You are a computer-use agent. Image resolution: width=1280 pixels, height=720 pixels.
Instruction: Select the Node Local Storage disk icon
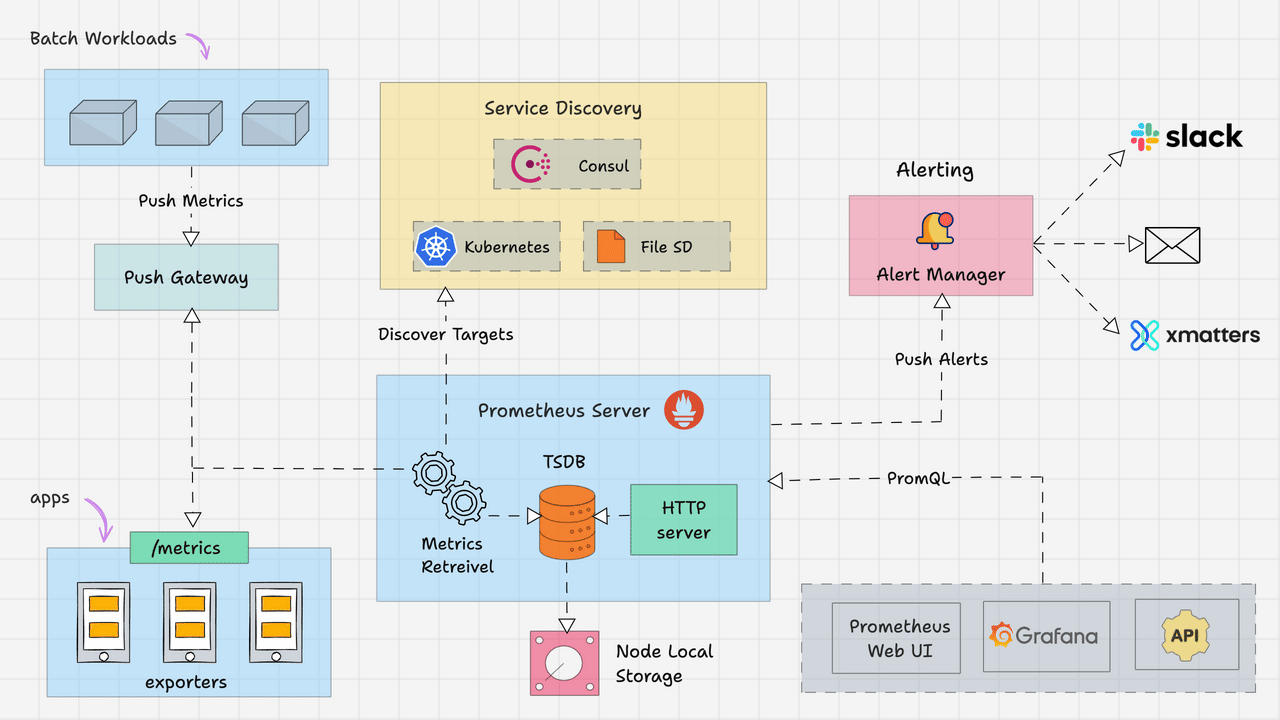[564, 662]
